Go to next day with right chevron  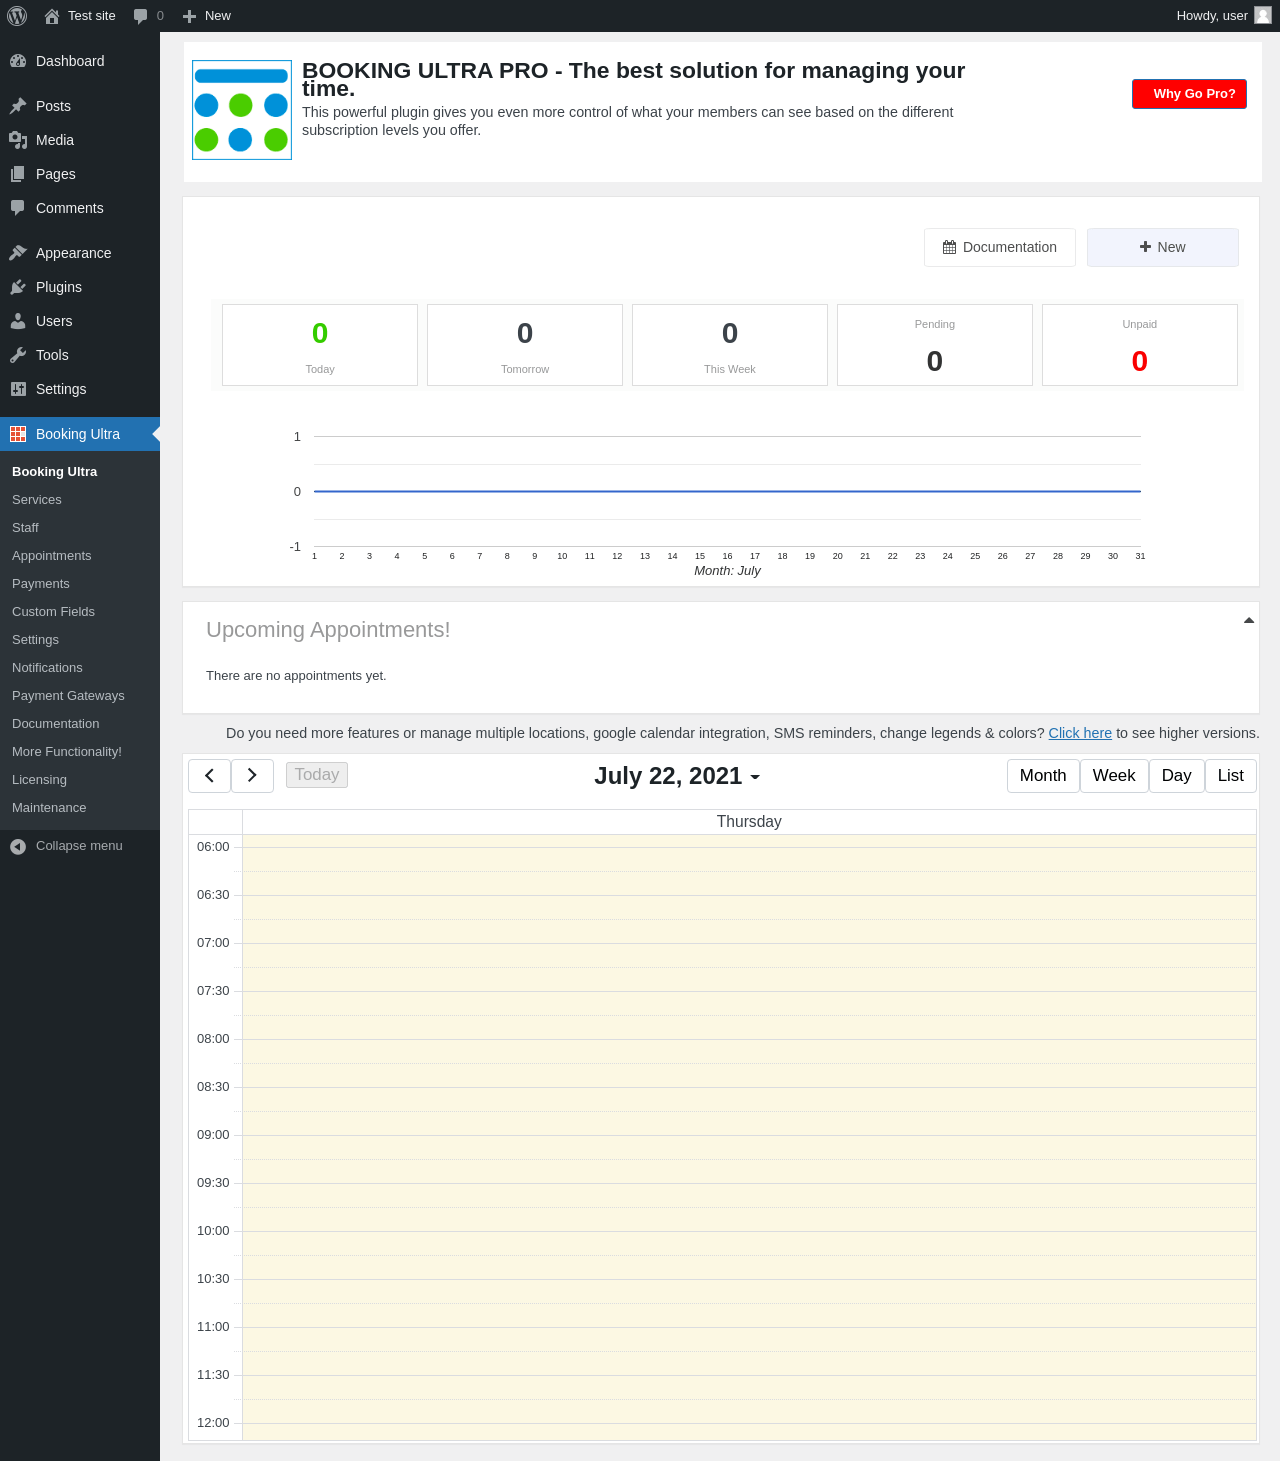[252, 776]
